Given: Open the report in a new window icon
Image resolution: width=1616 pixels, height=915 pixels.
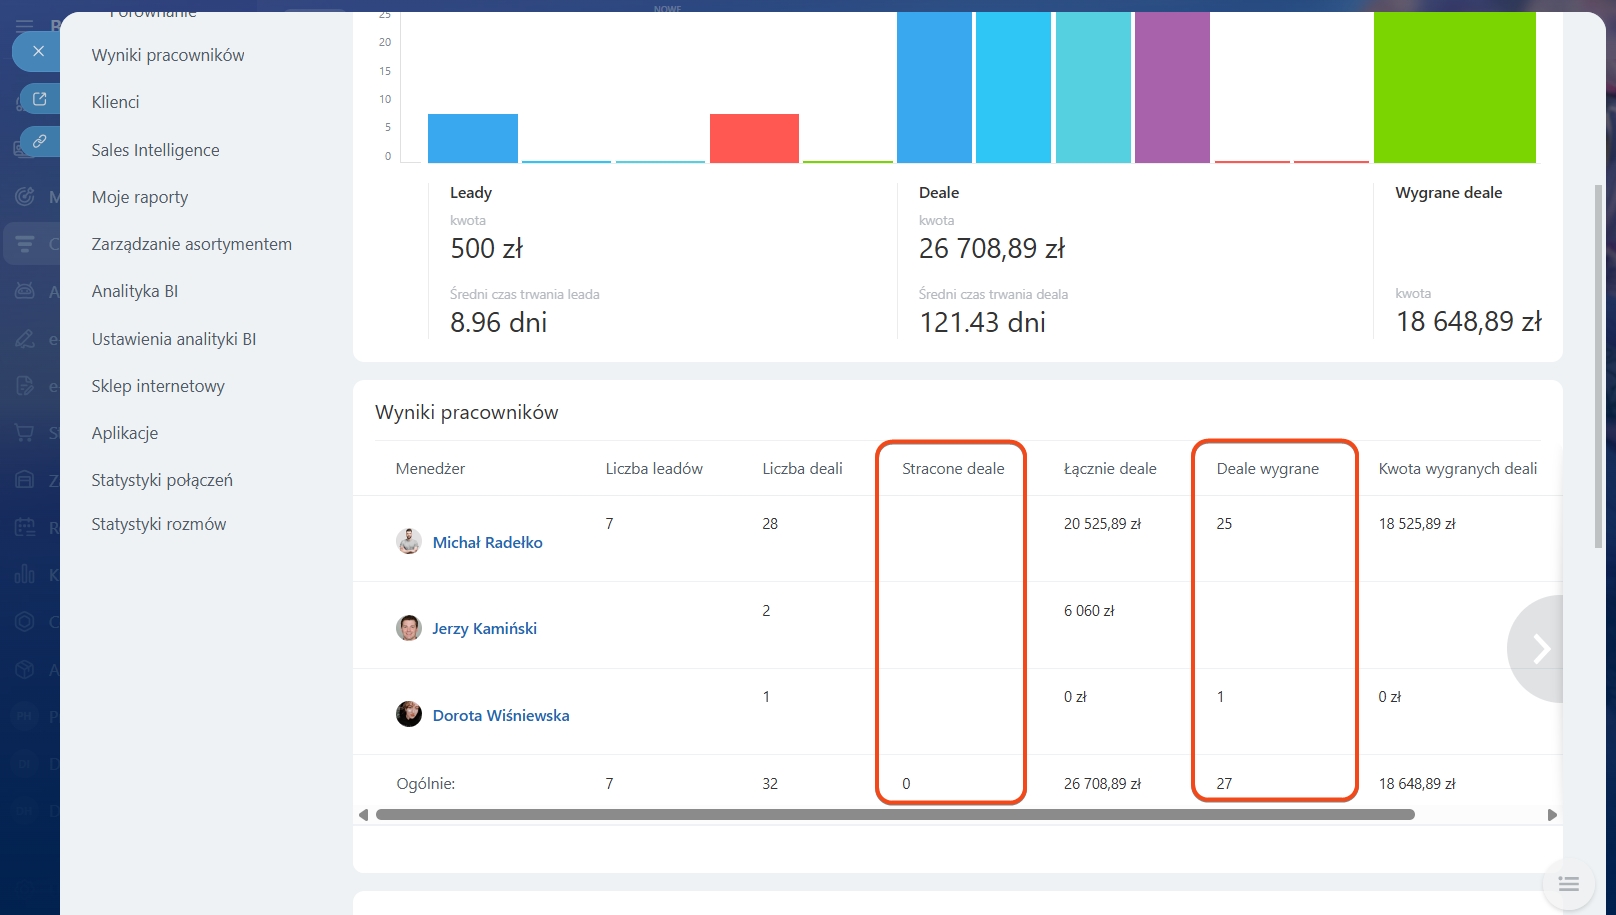Looking at the screenshot, I should [x=40, y=99].
